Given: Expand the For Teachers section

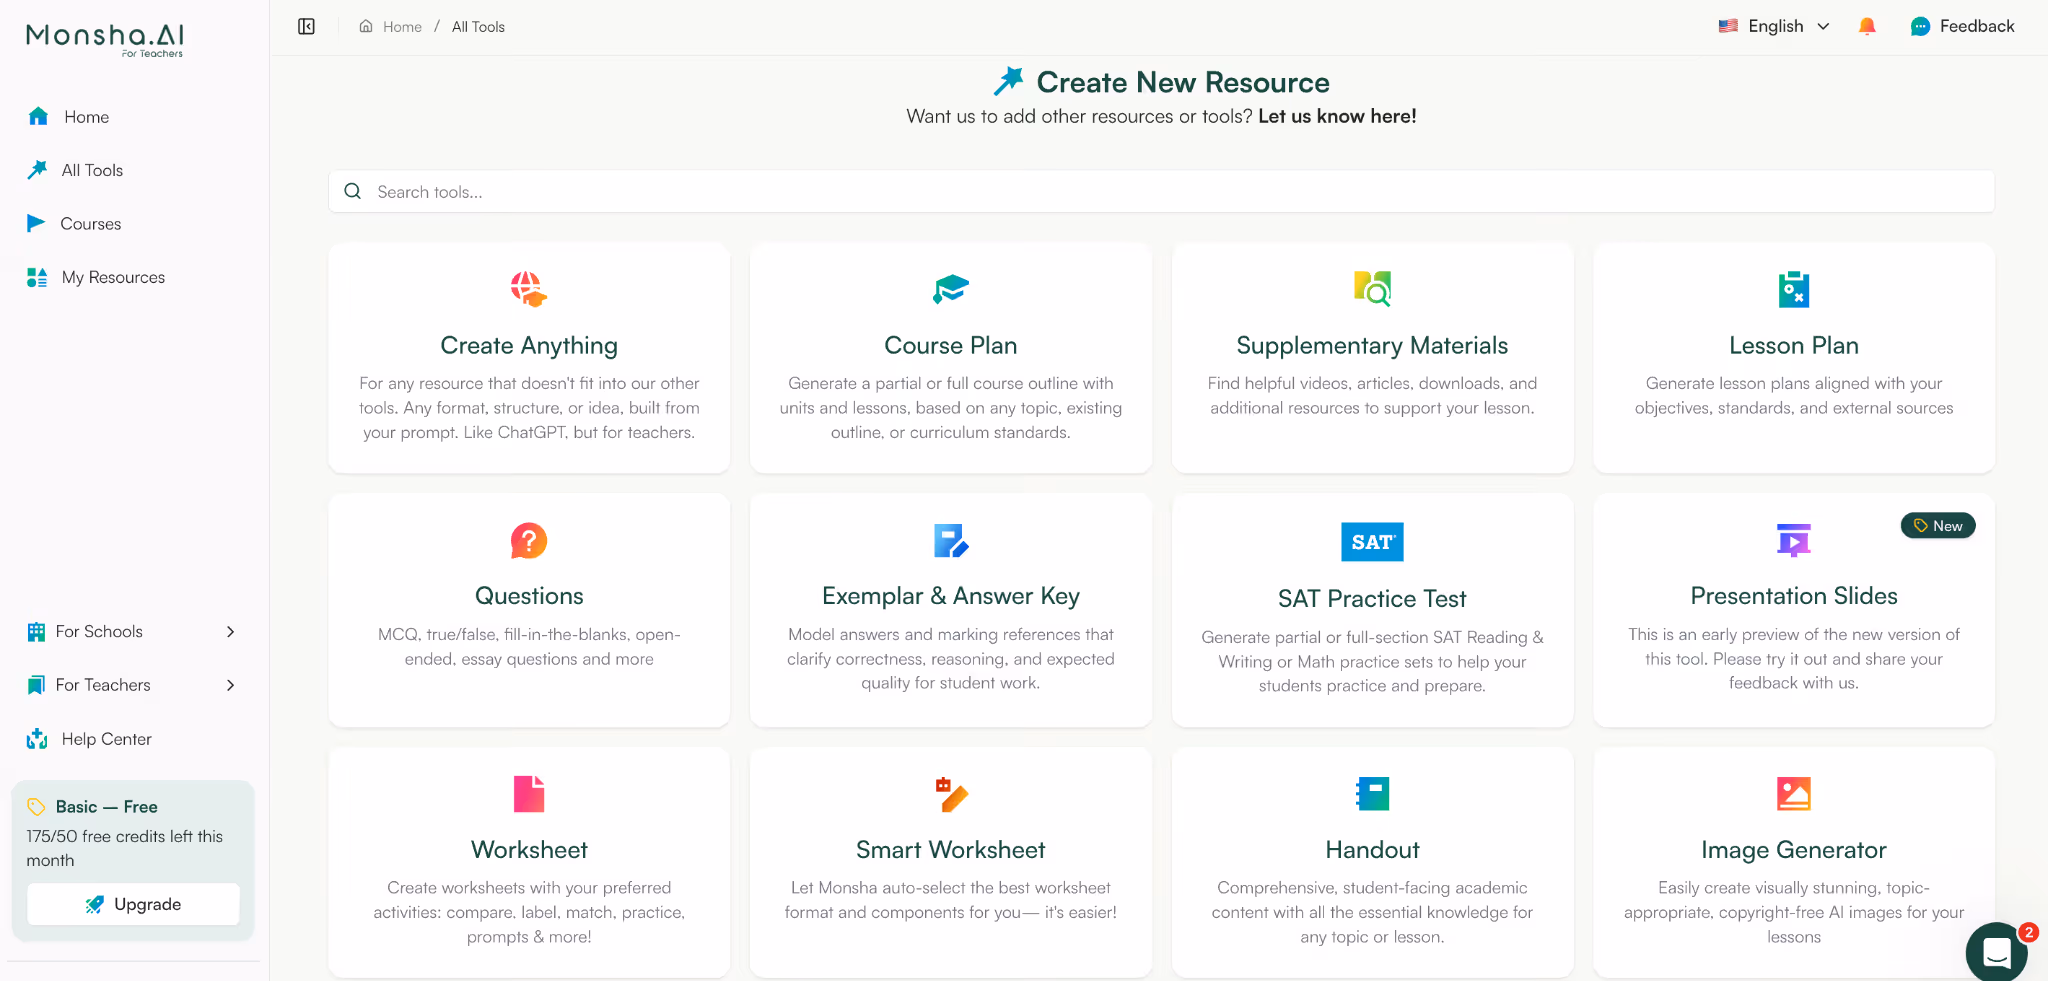Looking at the screenshot, I should point(133,685).
